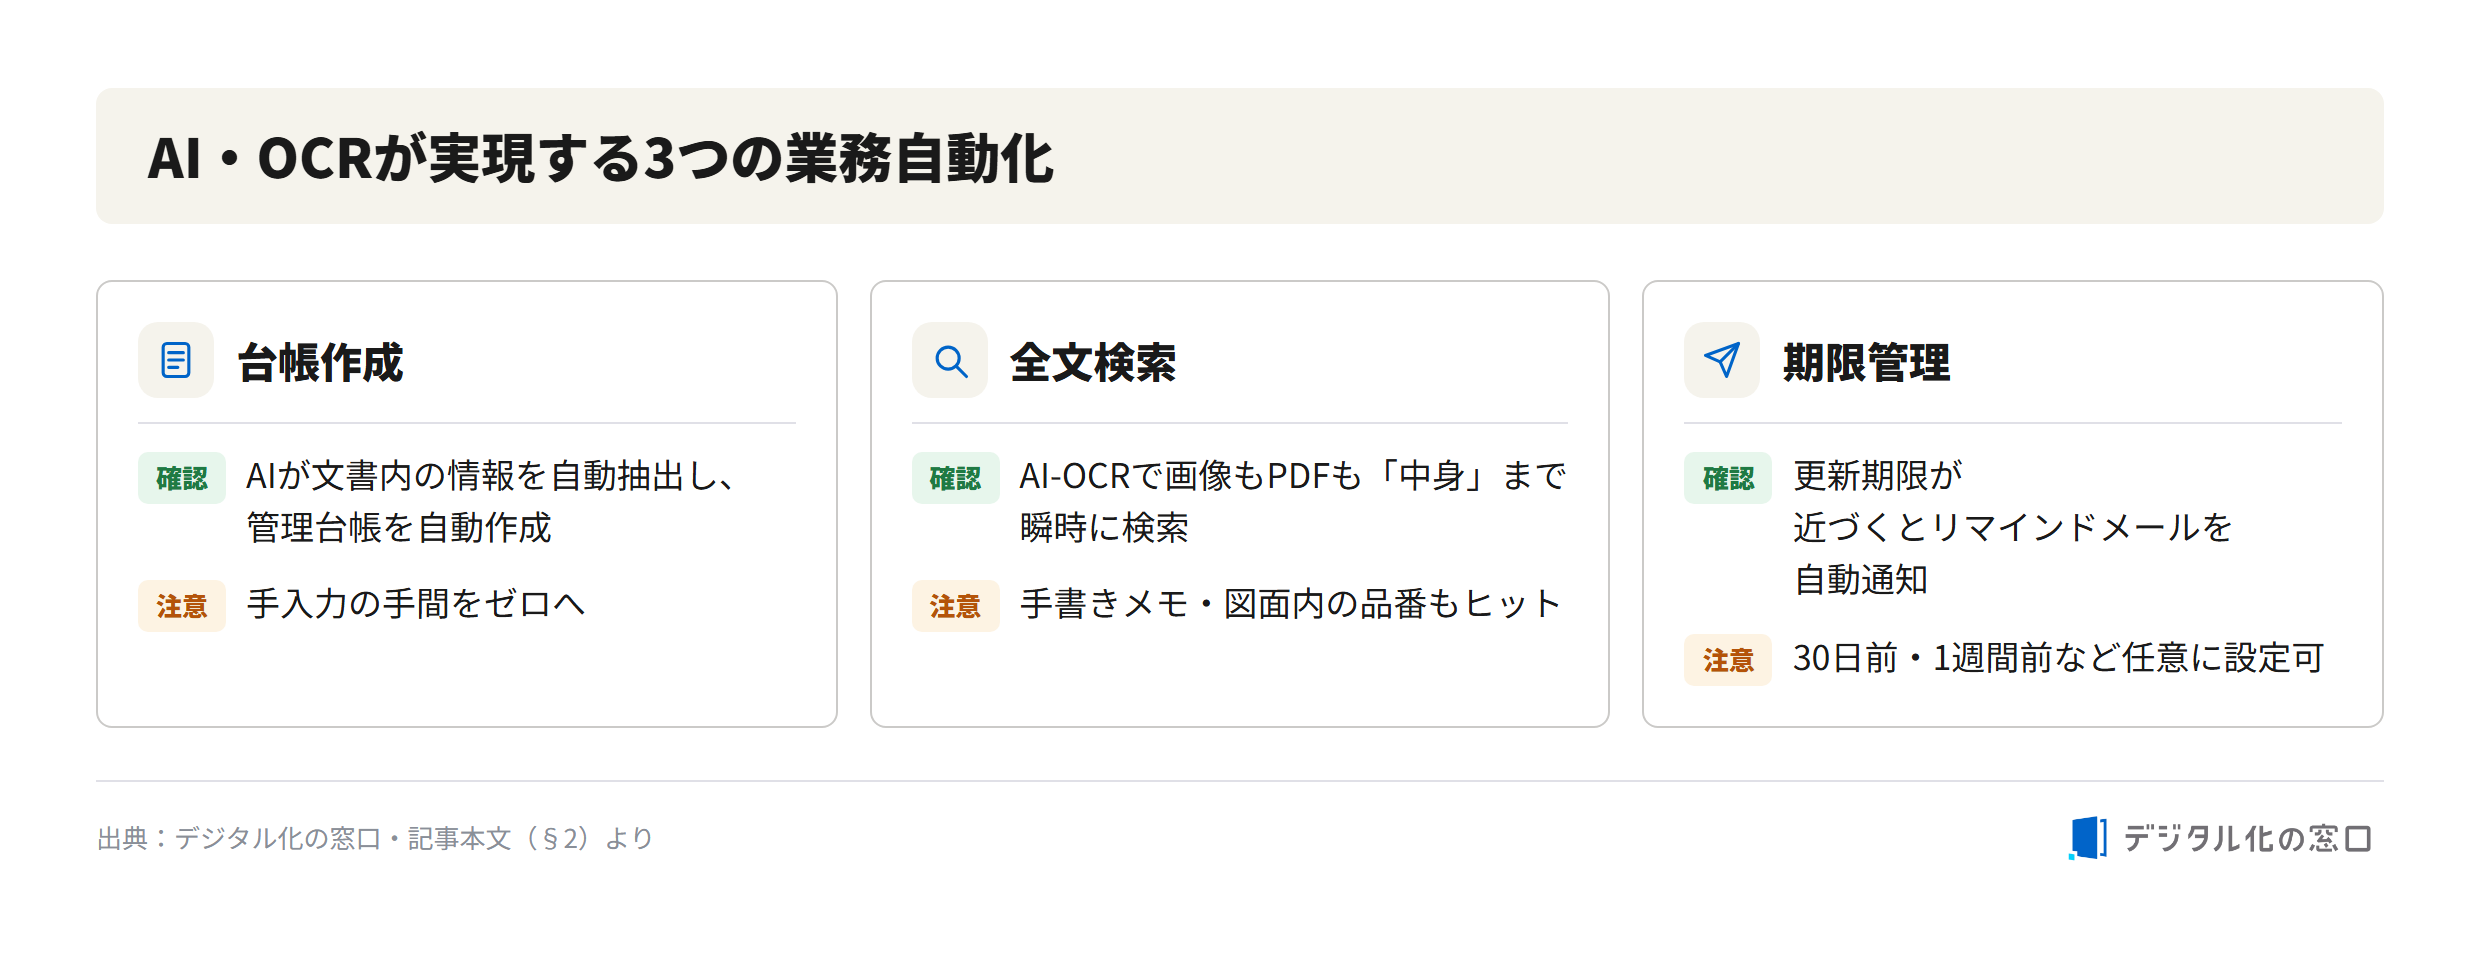Click the main title AI・OCRが実現する3つの業務自動化
Viewport: 2480px width, 954px height.
click(x=600, y=158)
